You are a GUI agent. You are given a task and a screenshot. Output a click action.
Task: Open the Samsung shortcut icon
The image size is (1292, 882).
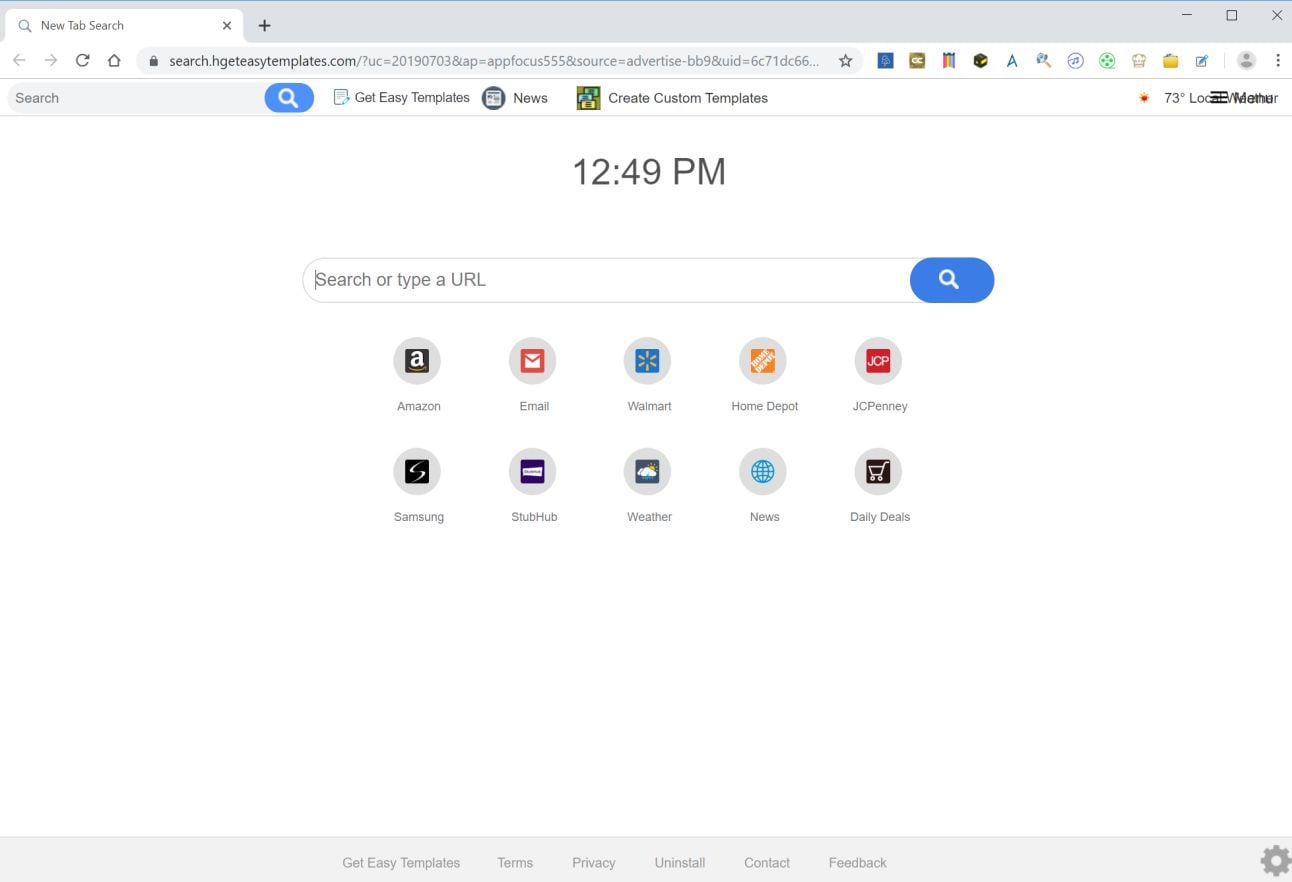417,471
